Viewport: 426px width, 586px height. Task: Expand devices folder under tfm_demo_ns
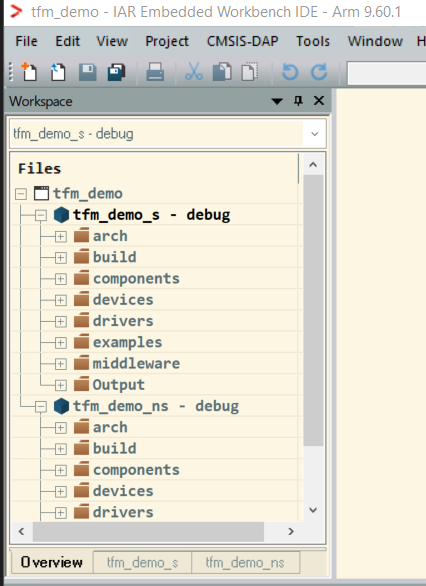tap(61, 491)
